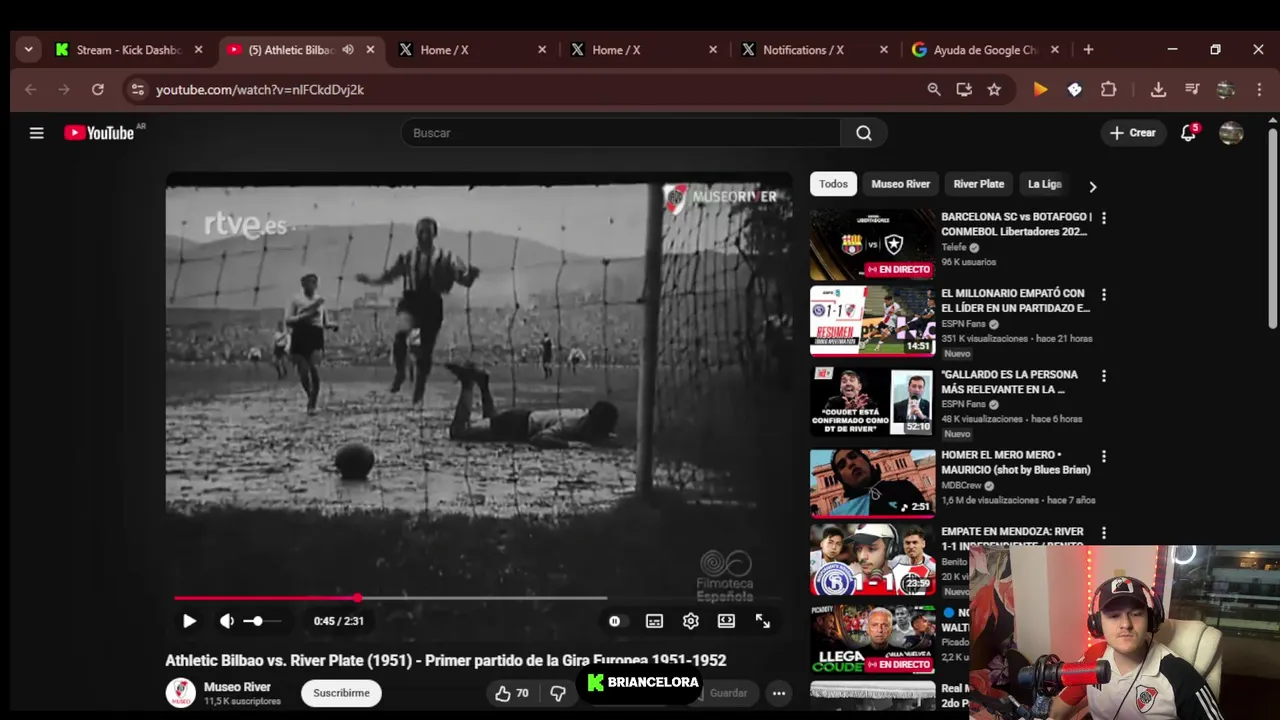This screenshot has width=1280, height=720.
Task: Switch to the Stream - Kick Dashboard tab
Action: tap(130, 50)
